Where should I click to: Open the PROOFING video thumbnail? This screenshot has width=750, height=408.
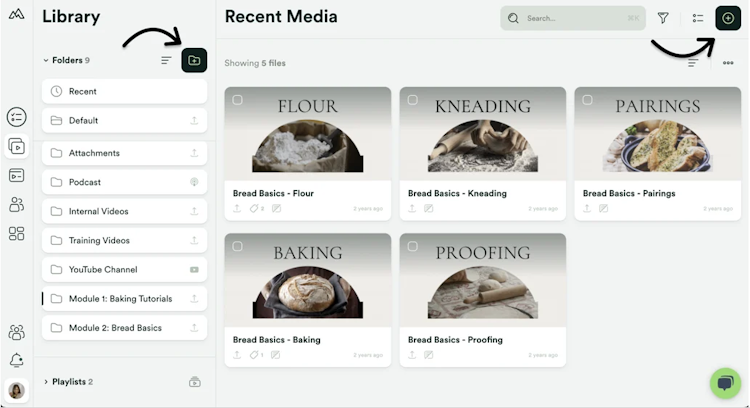tap(483, 280)
